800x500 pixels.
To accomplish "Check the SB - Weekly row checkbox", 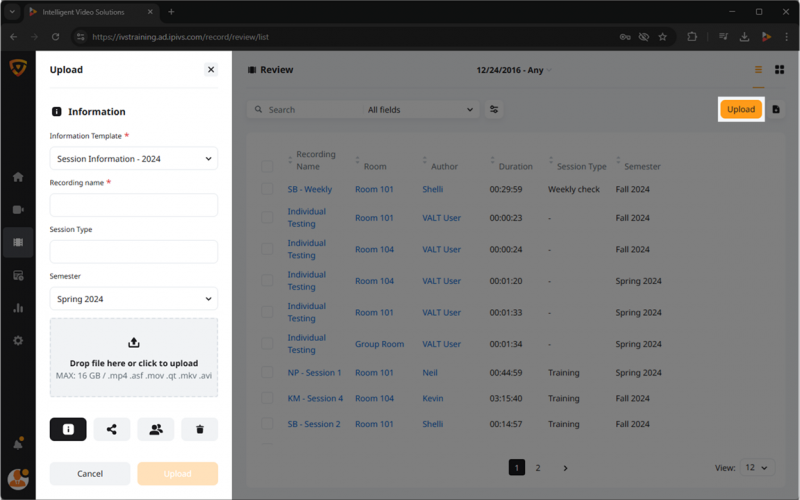I will [267, 189].
